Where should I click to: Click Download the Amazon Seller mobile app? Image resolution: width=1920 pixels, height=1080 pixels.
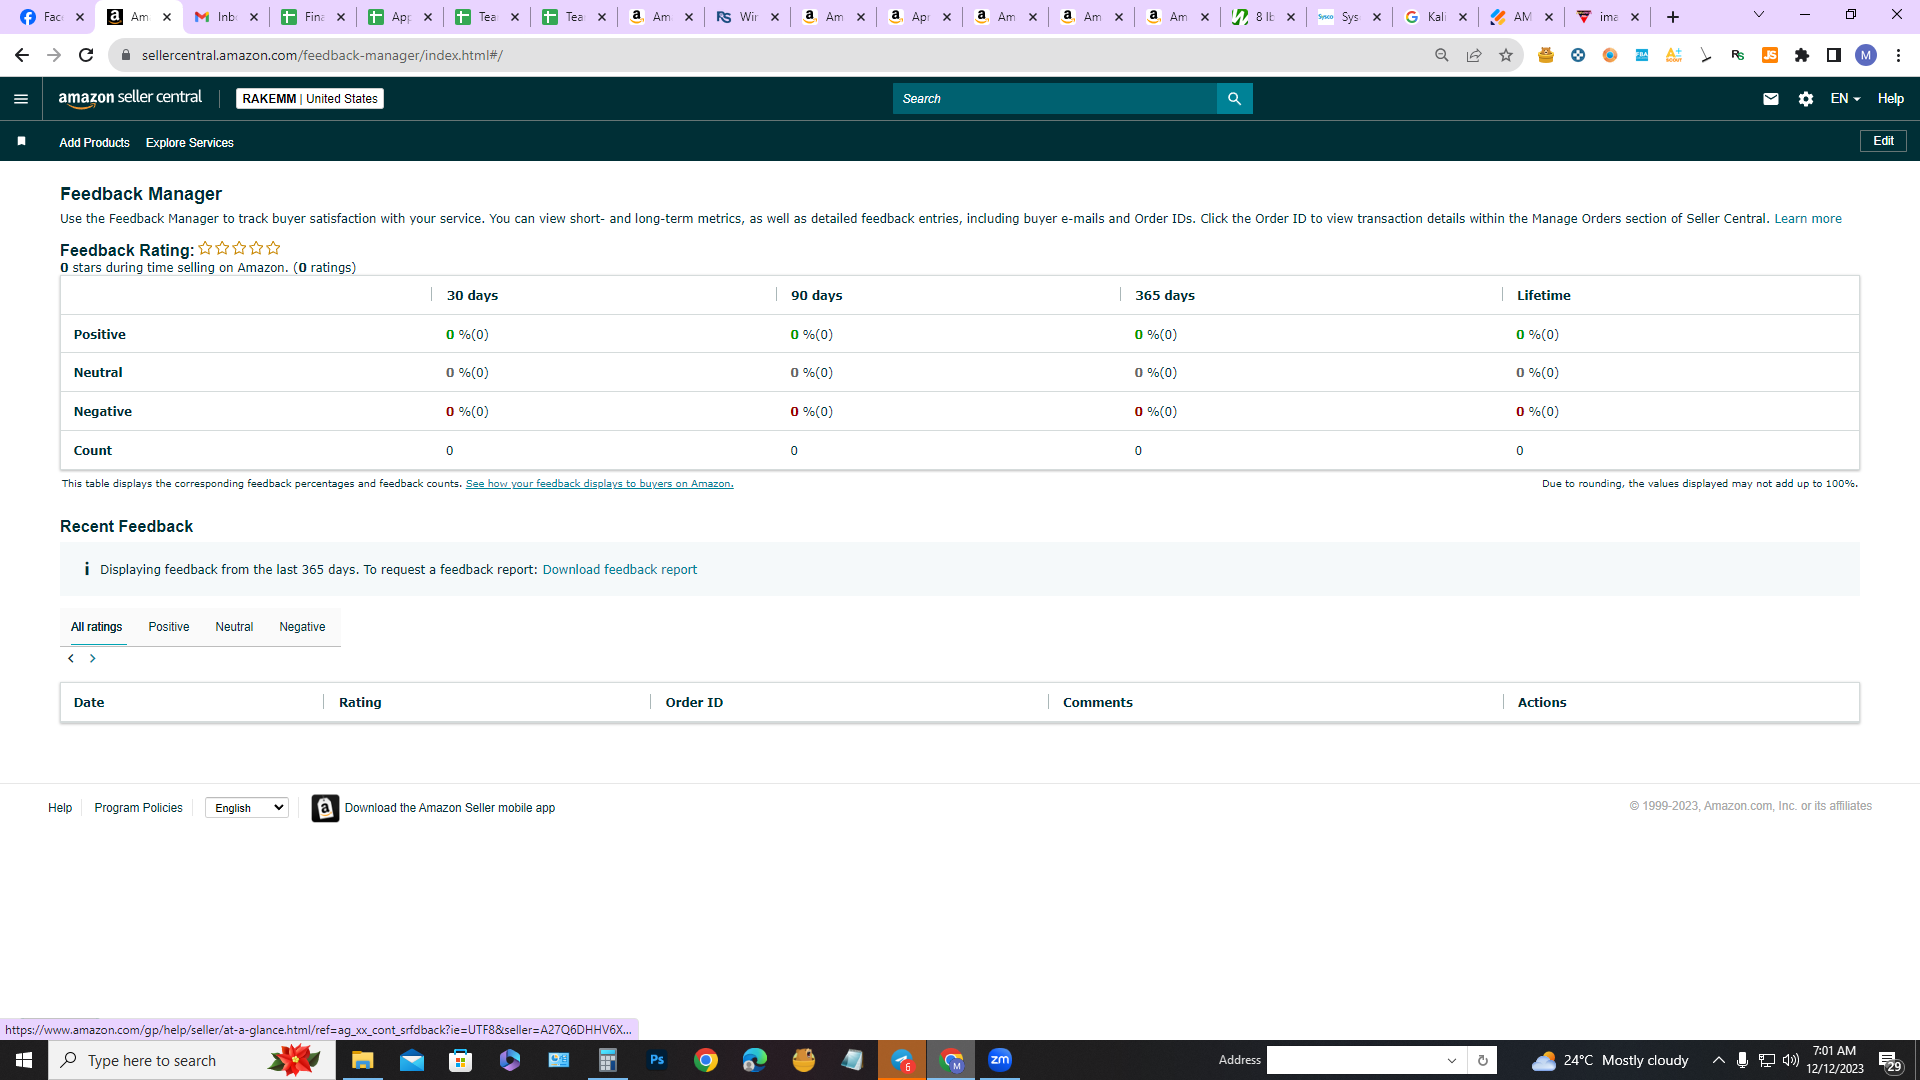[x=450, y=808]
